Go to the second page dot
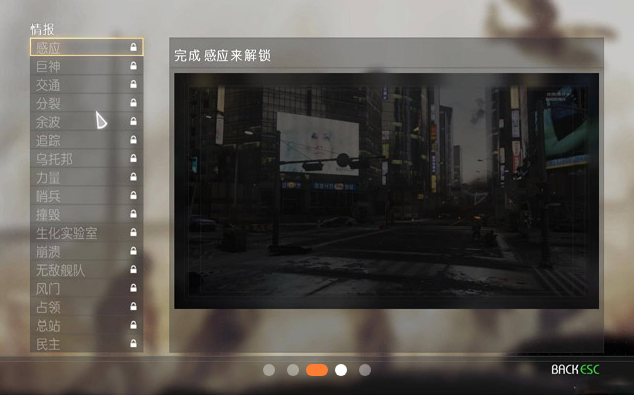 click(293, 370)
